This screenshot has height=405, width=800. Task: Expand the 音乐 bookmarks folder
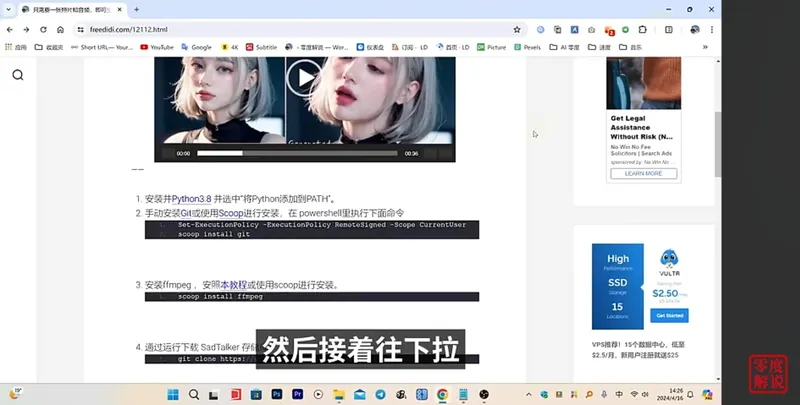(x=630, y=47)
